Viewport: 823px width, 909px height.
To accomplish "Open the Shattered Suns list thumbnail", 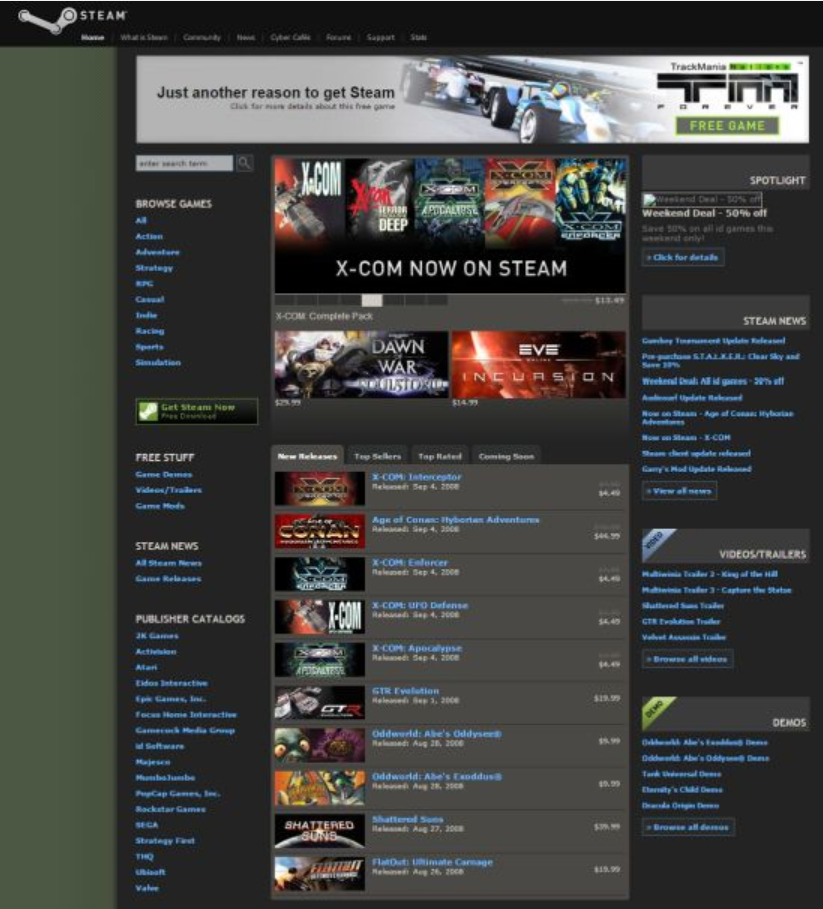I will coord(319,831).
